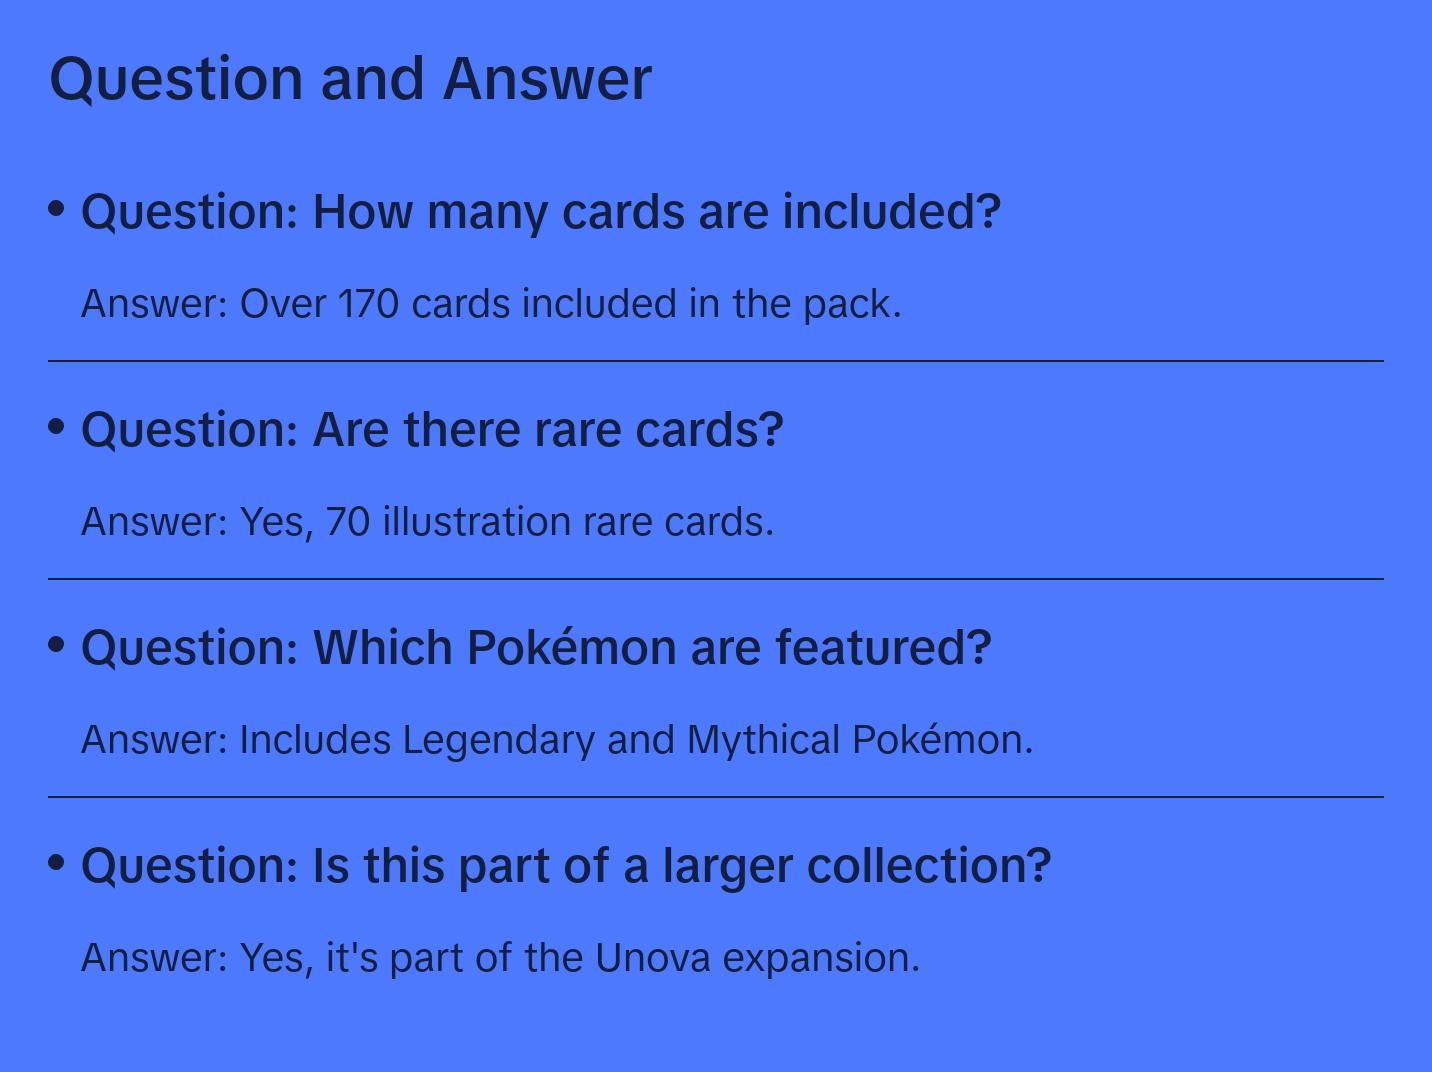
Task: Click the Legendary and Mythical Pokémon answer
Action: click(556, 740)
